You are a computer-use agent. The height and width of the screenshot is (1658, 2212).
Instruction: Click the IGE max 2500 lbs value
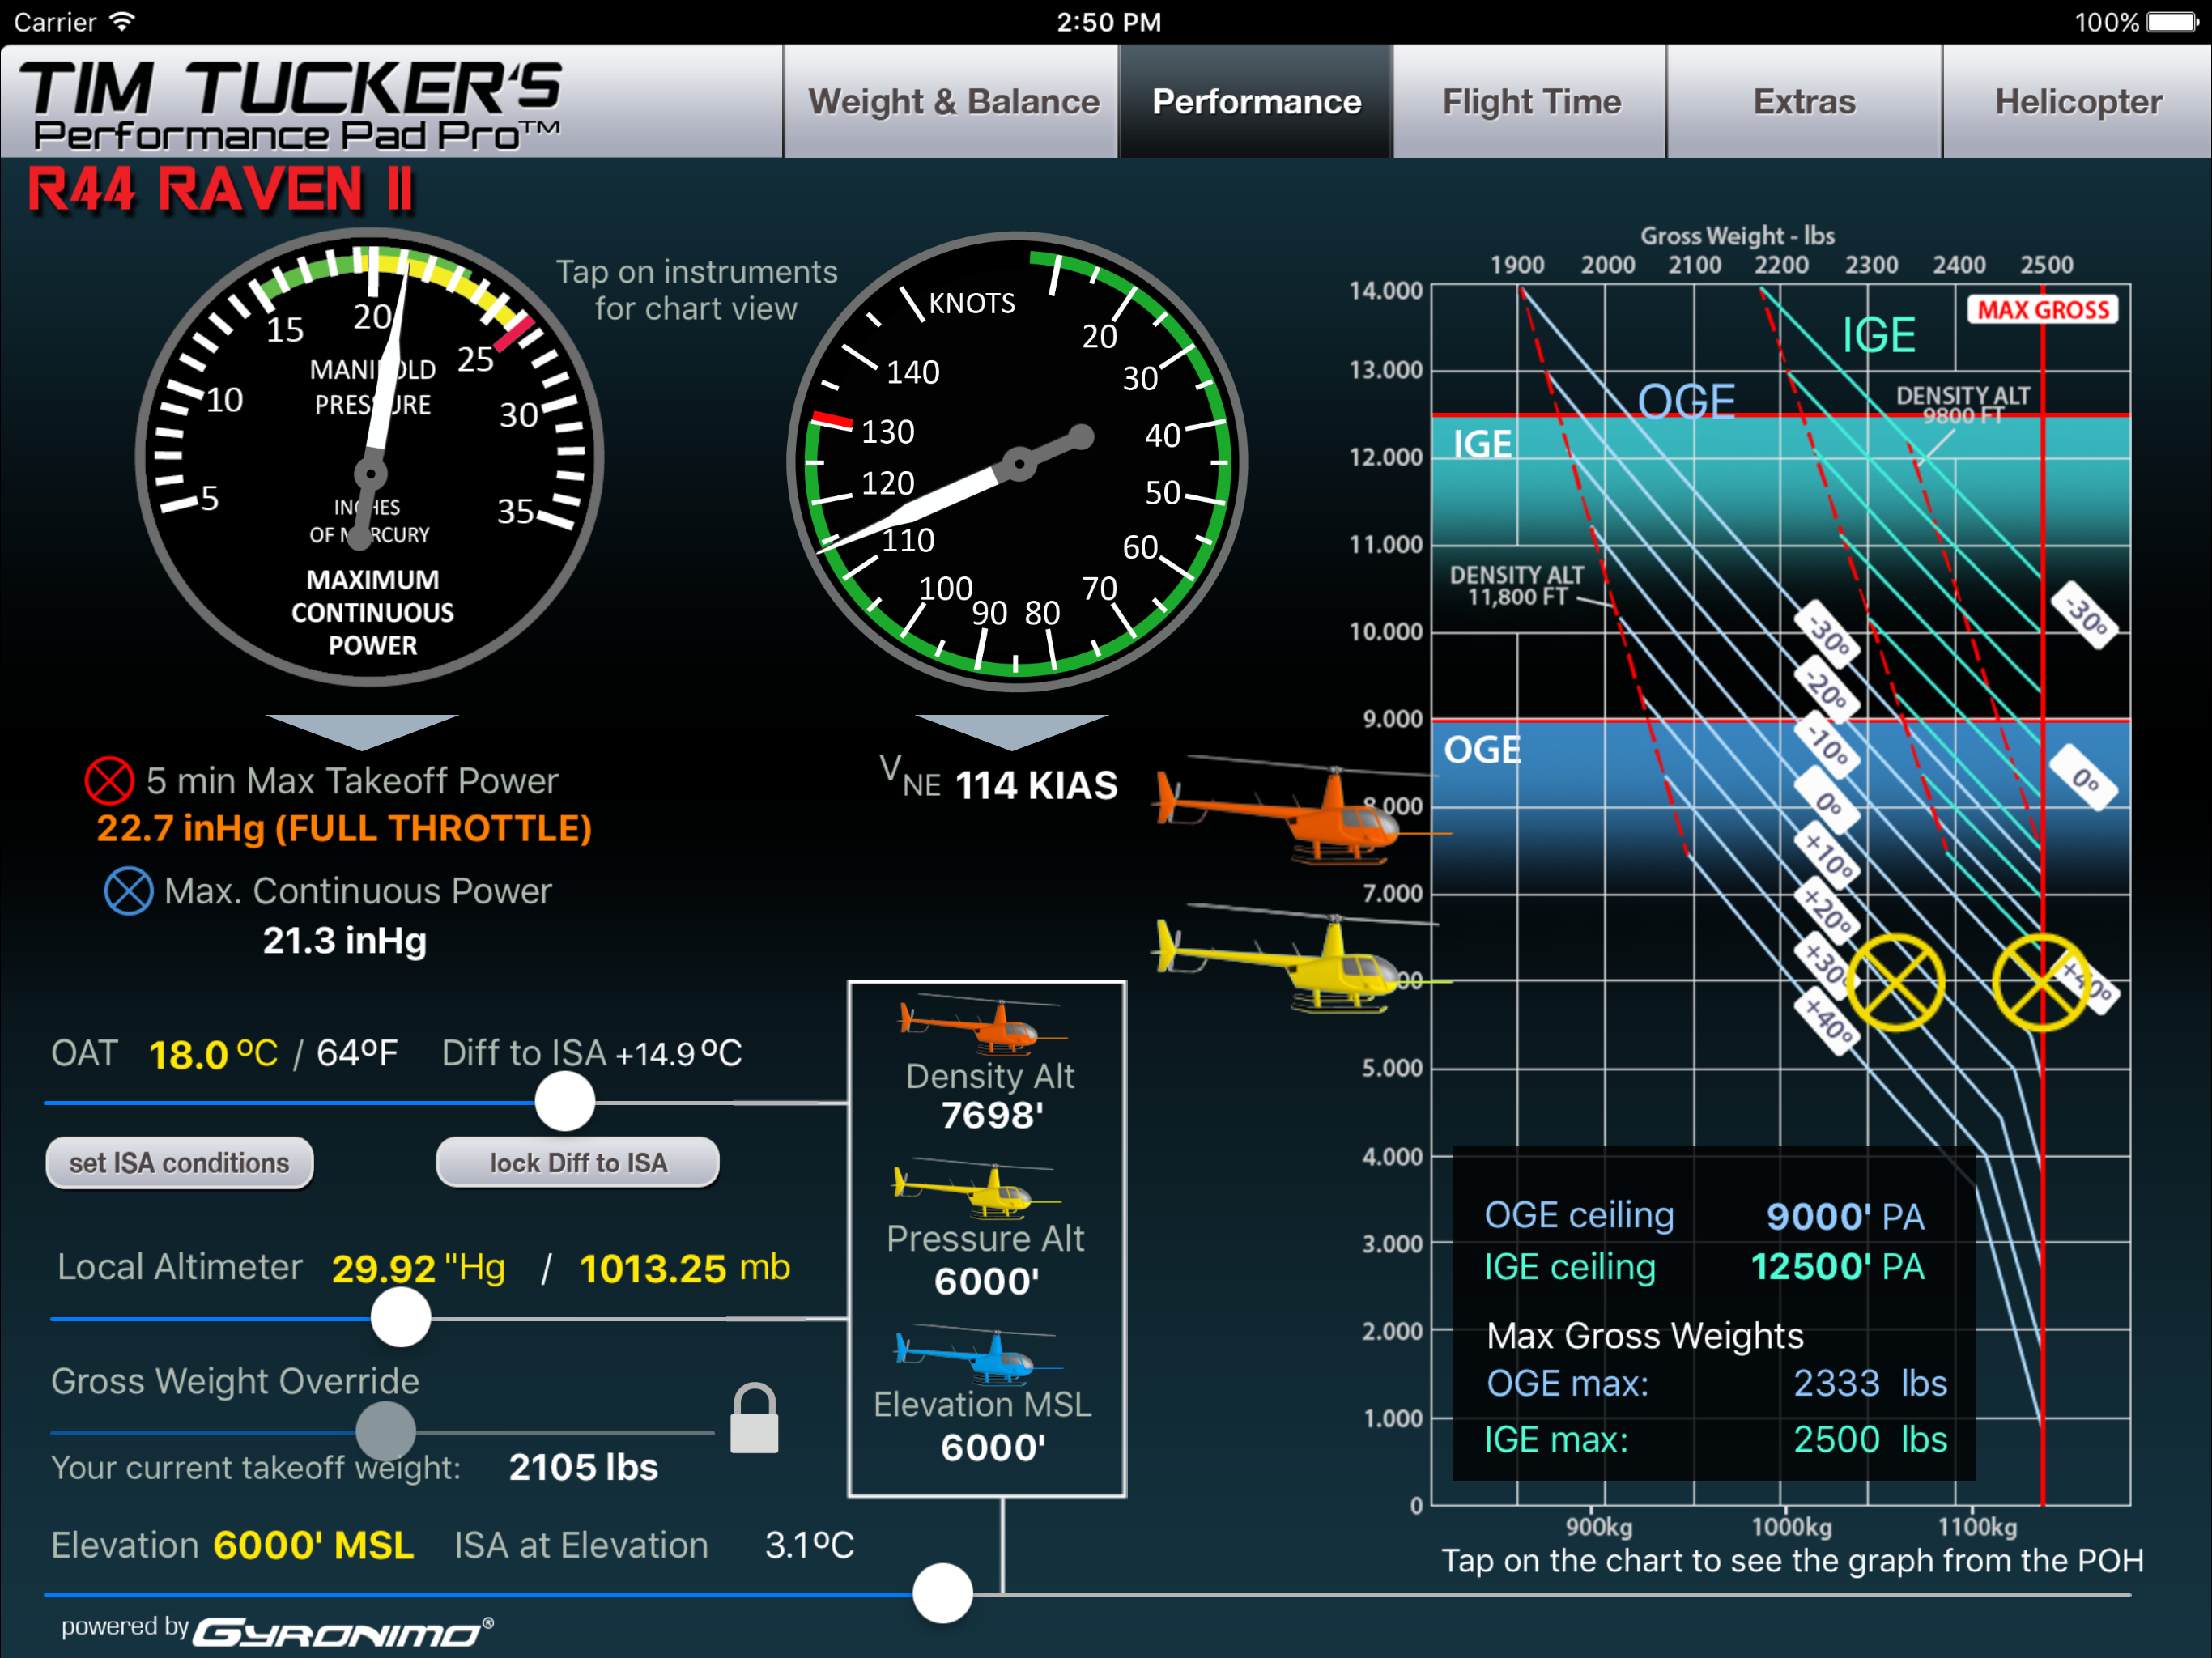1870,1439
